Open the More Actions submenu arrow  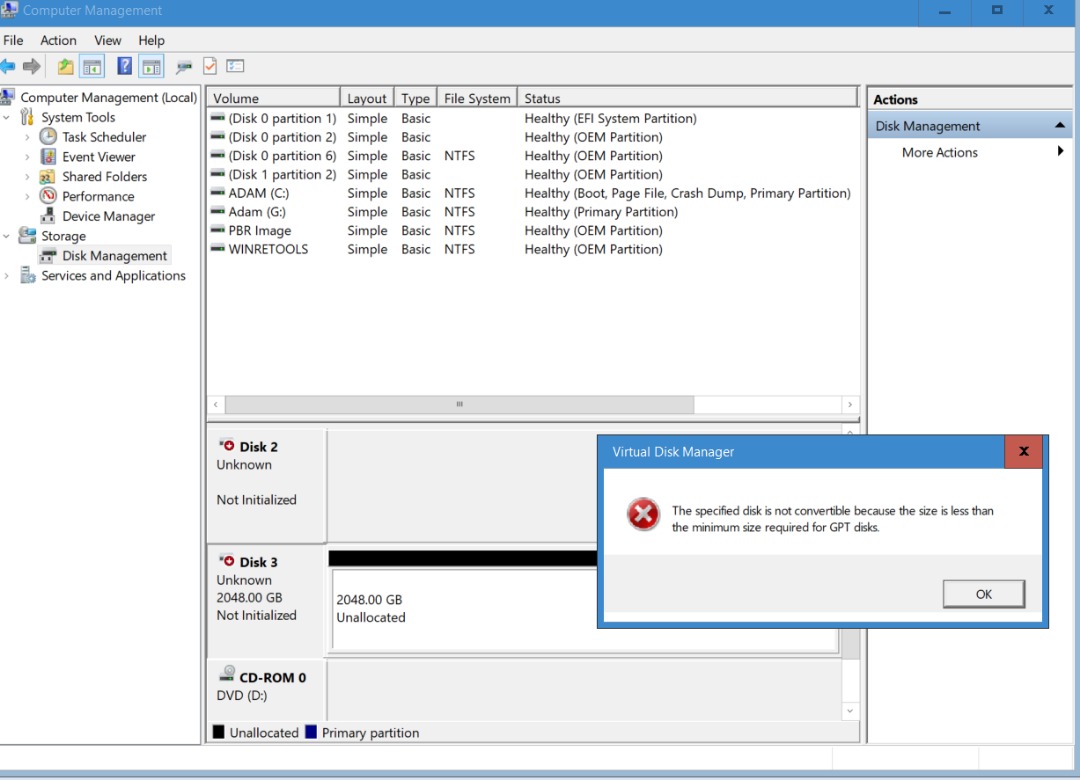pos(1060,151)
